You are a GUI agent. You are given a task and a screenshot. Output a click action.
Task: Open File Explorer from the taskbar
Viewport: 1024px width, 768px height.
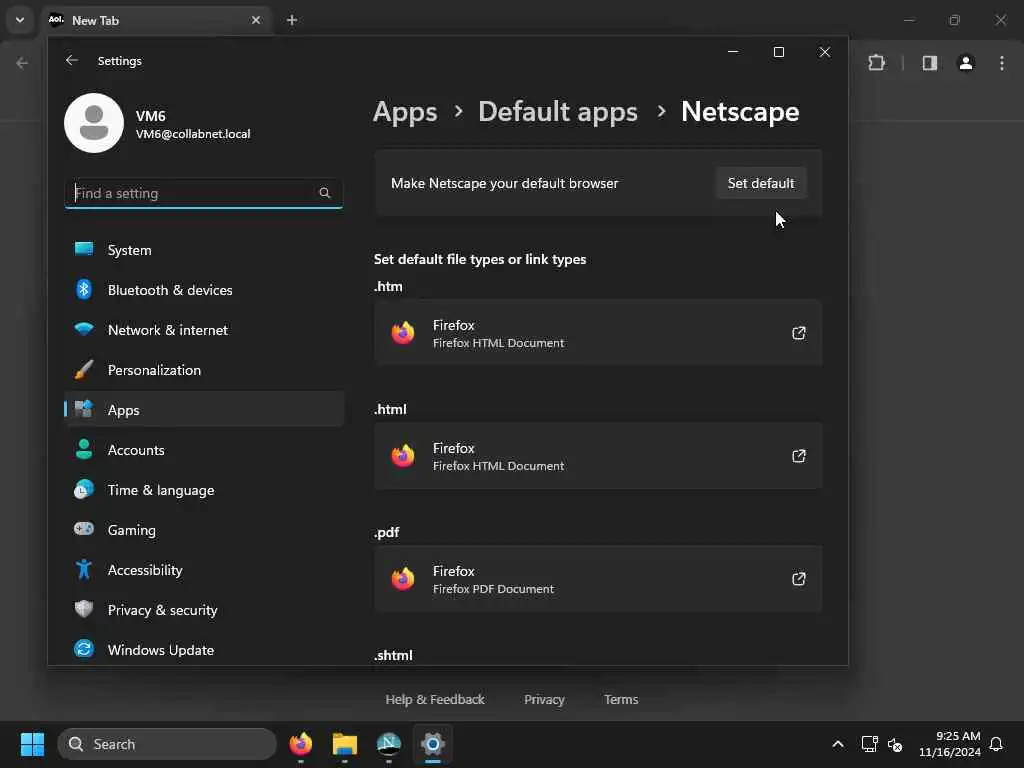345,744
